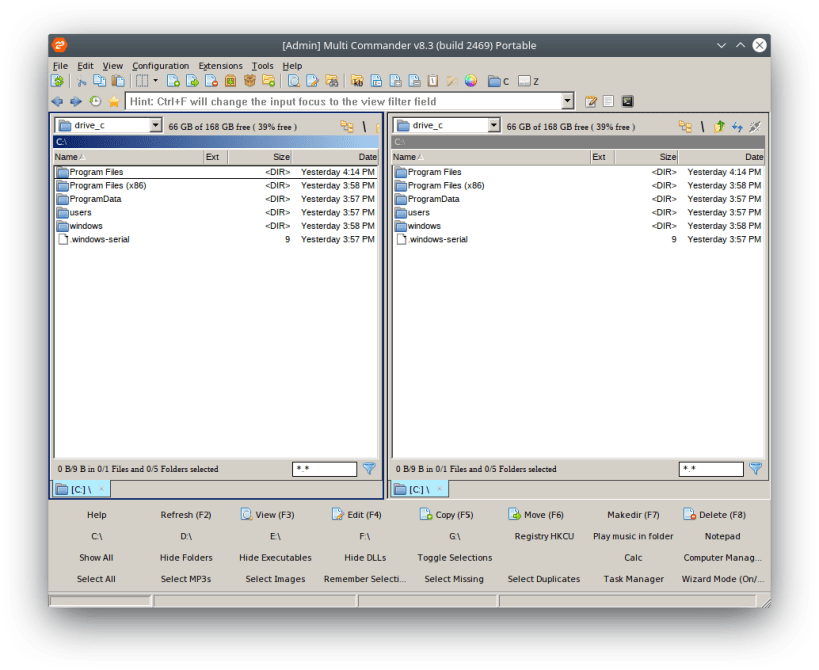
Task: Click the blank document icon beside notepad
Action: [x=609, y=101]
